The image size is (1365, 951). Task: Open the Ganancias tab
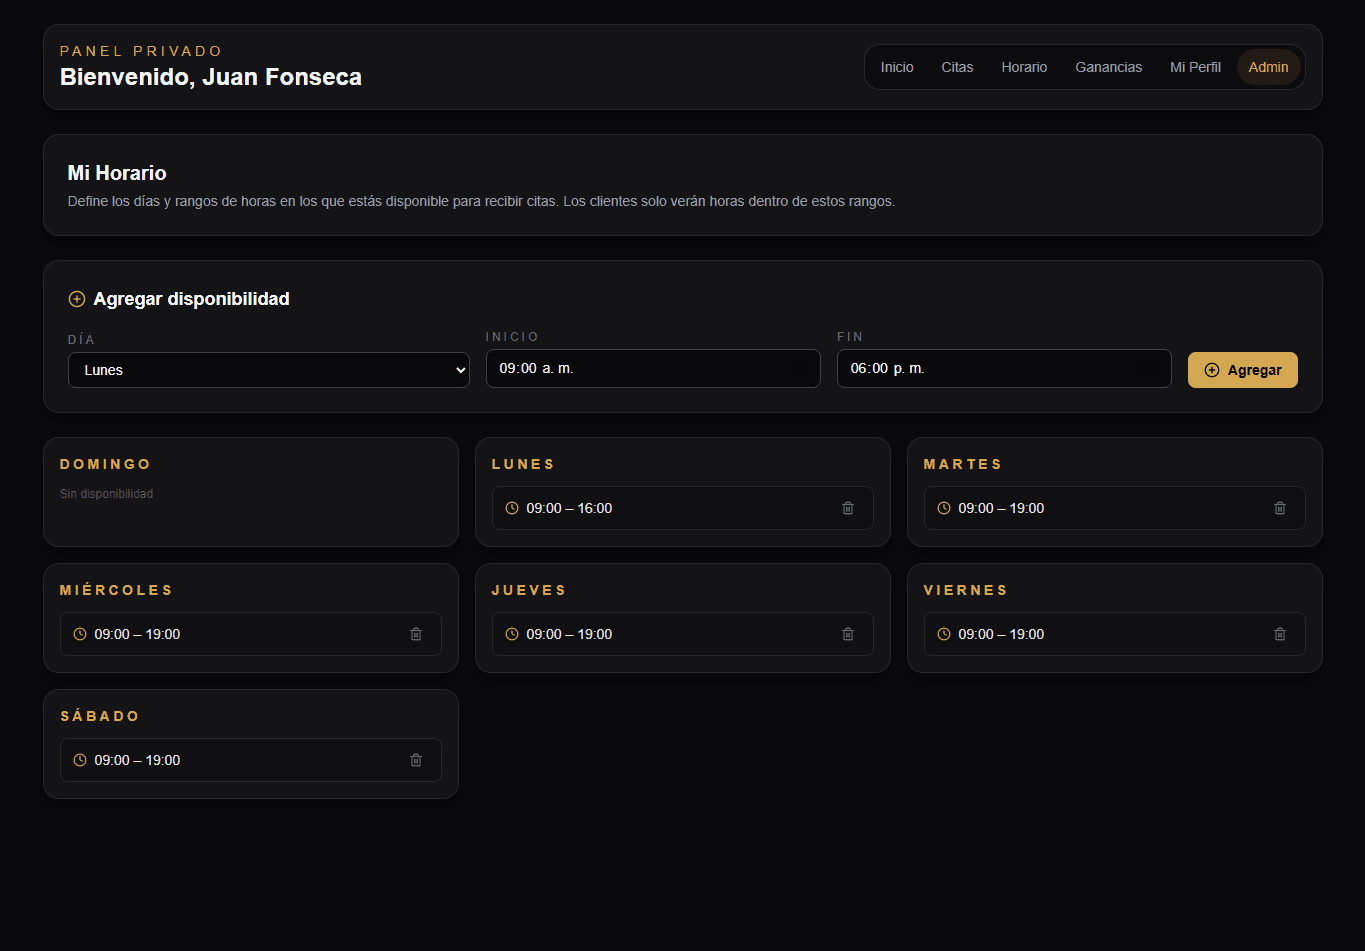(x=1108, y=67)
